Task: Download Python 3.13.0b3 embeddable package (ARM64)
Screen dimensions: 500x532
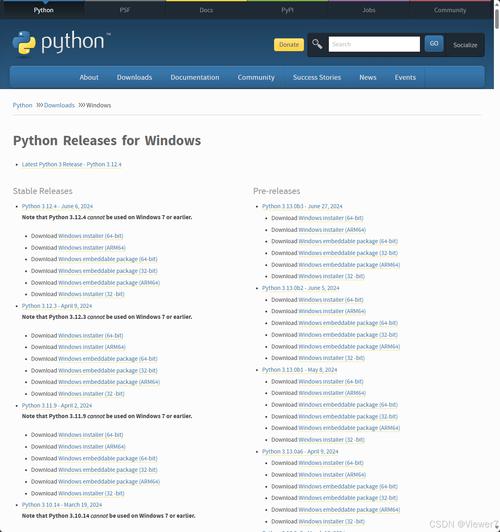Action: pyautogui.click(x=349, y=265)
